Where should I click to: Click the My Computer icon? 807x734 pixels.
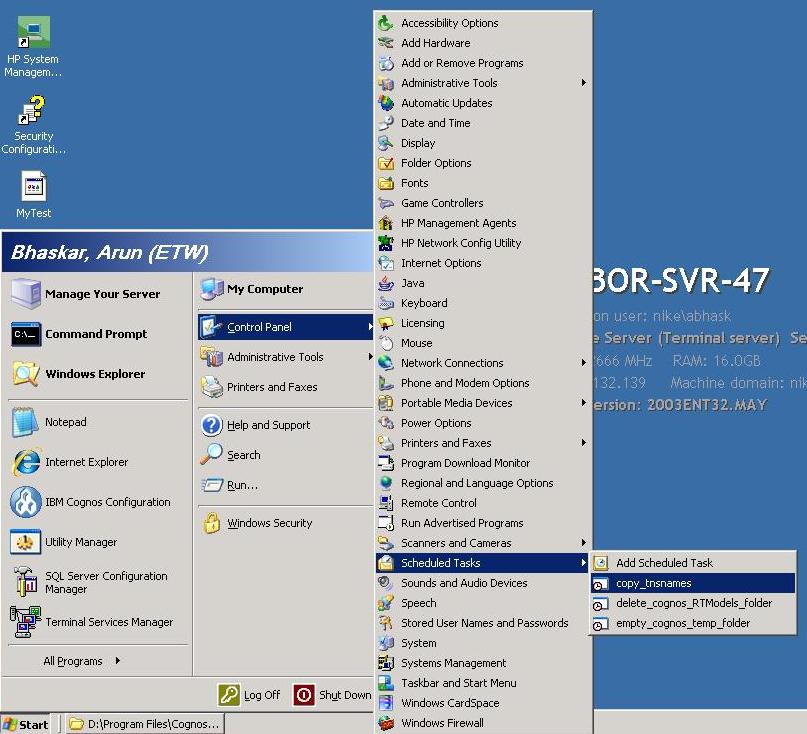(x=212, y=289)
